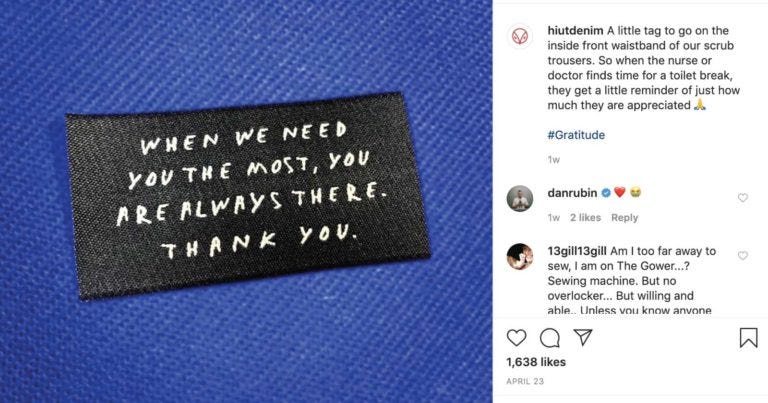
Task: Share post via paper plane icon
Action: coord(583,337)
